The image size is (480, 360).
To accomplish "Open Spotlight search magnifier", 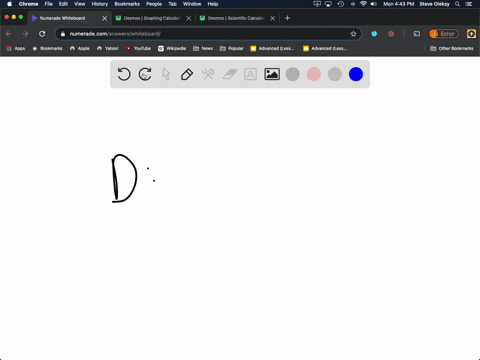I will [458, 4].
